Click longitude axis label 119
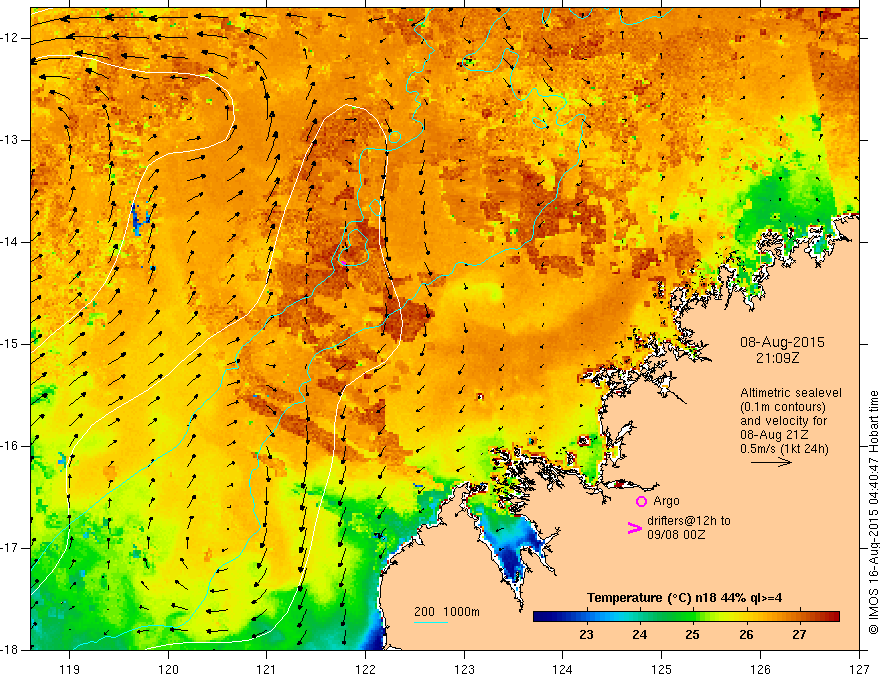Image resolution: width=880 pixels, height=680 pixels. pos(70,669)
